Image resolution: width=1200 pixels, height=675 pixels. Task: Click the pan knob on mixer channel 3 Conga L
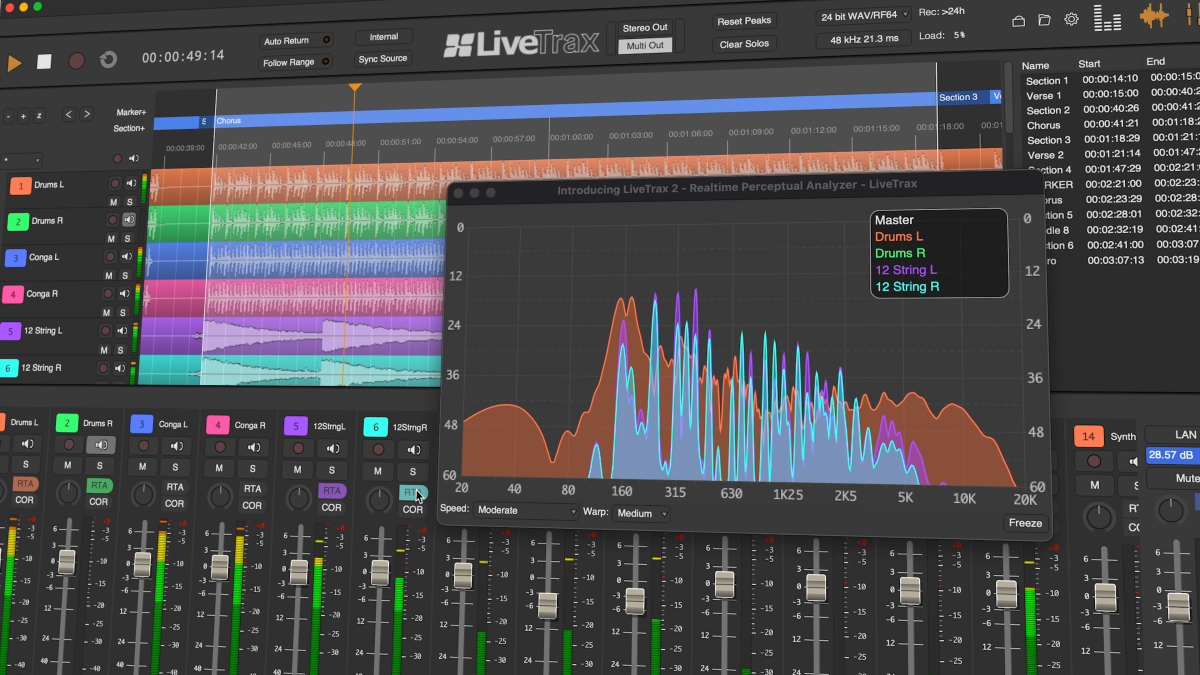146,494
